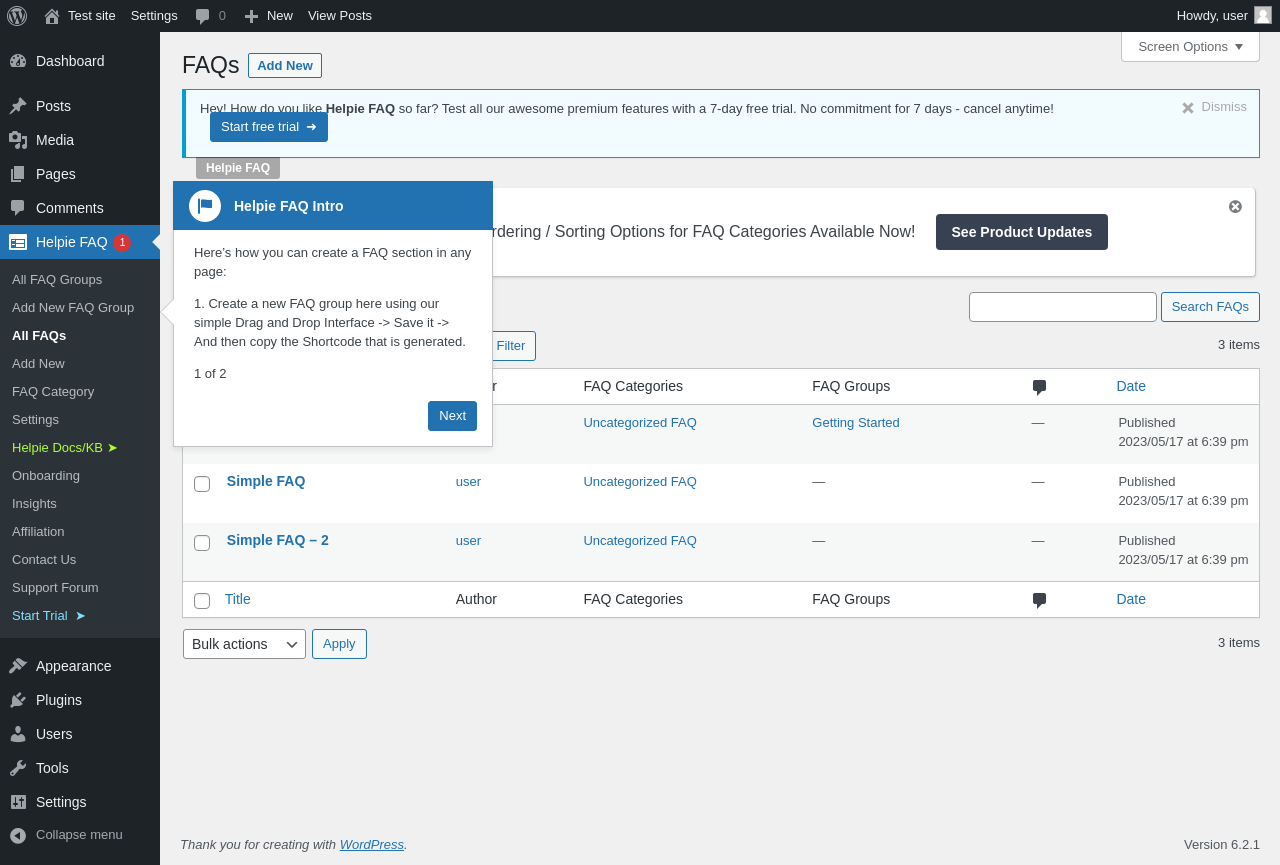Open Settings in Helpie FAQ submenu
The height and width of the screenshot is (865, 1280).
(35, 419)
